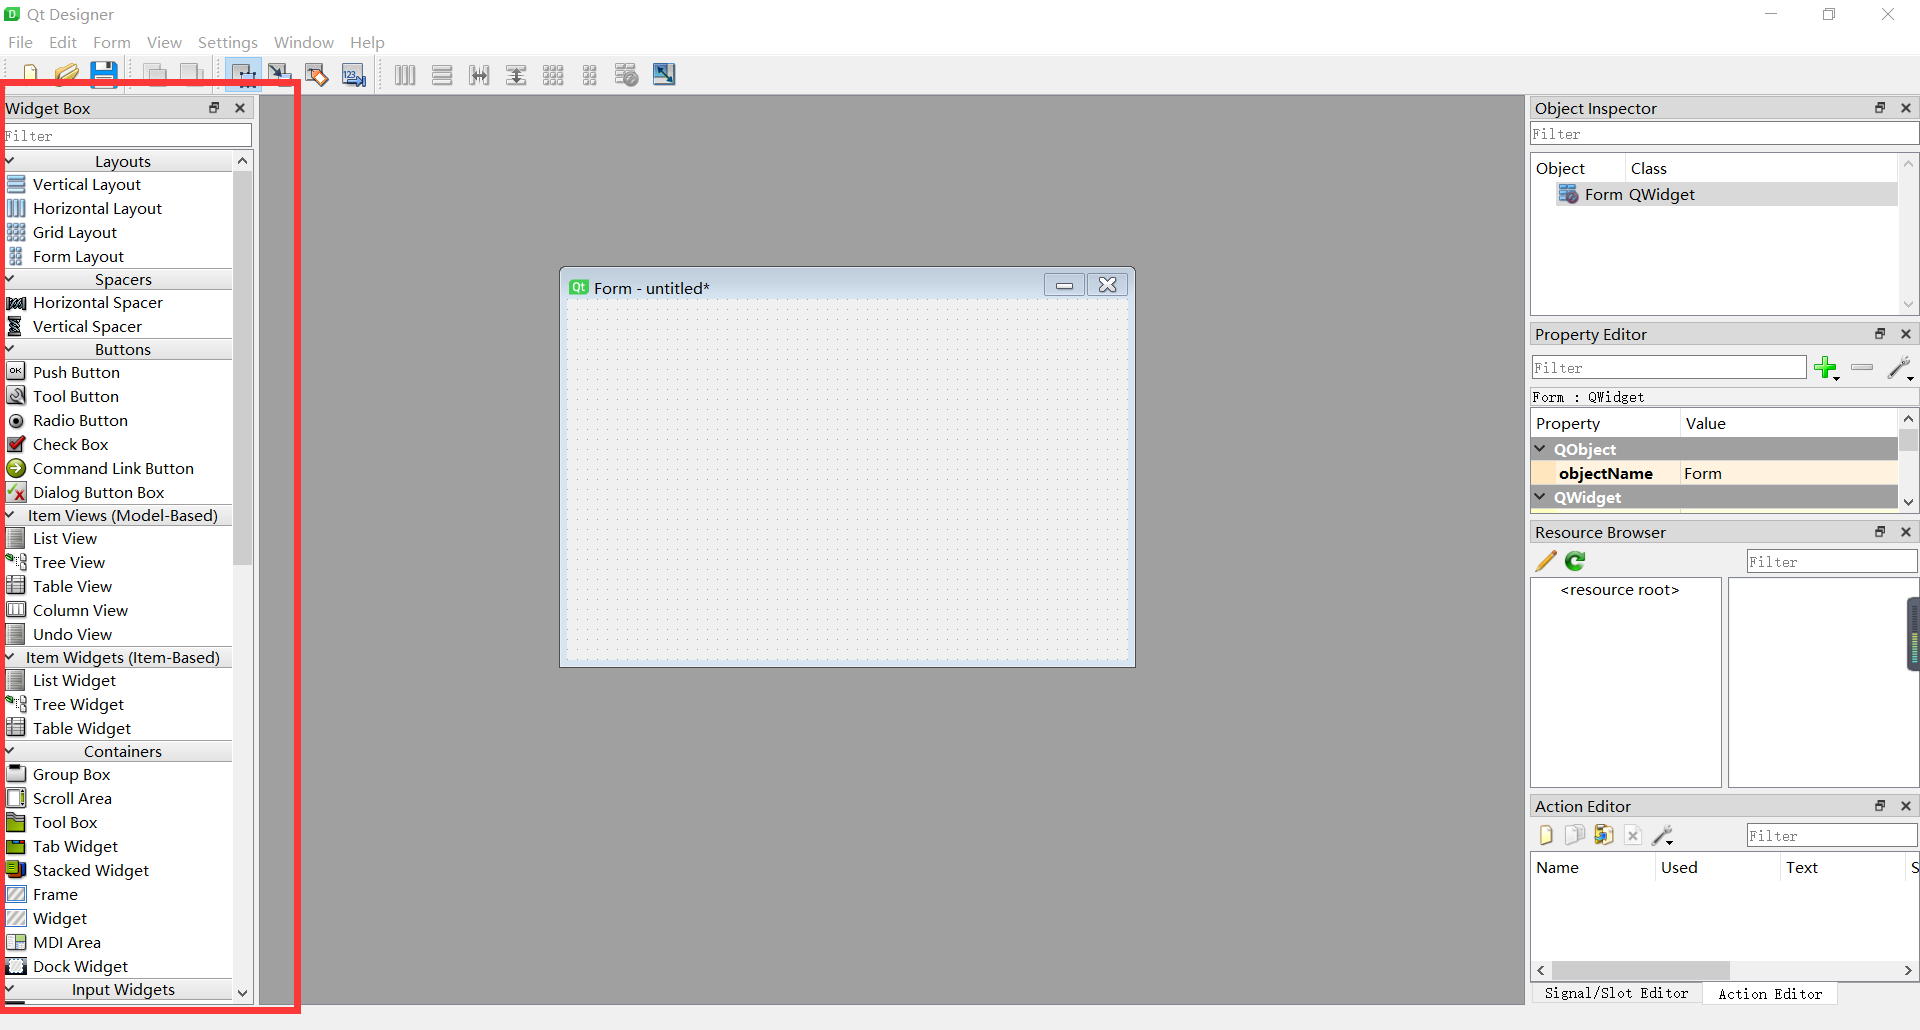This screenshot has width=1920, height=1030.
Task: Click the New Form toolbar icon
Action: [30, 73]
